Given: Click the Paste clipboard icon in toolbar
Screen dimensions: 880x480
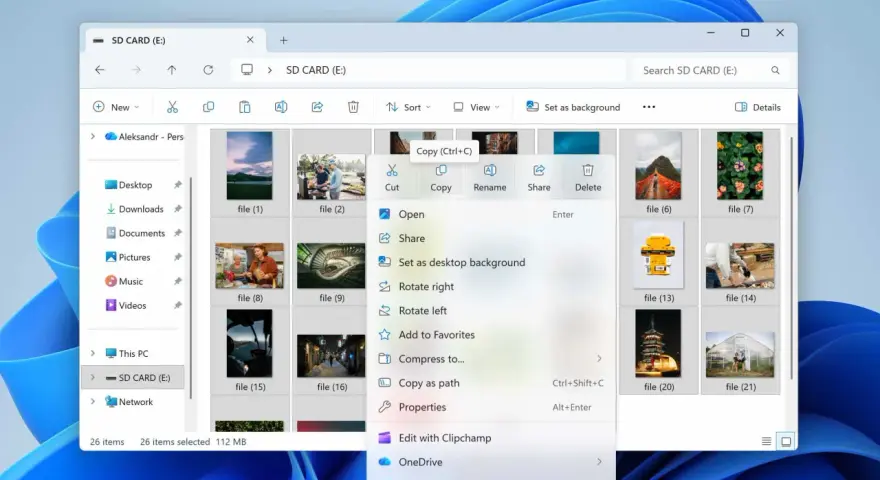Looking at the screenshot, I should coord(245,107).
